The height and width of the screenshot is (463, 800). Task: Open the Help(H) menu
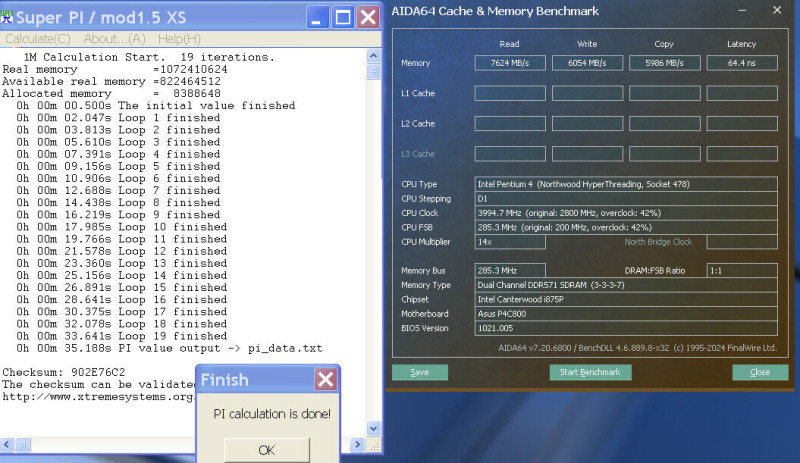coord(179,39)
